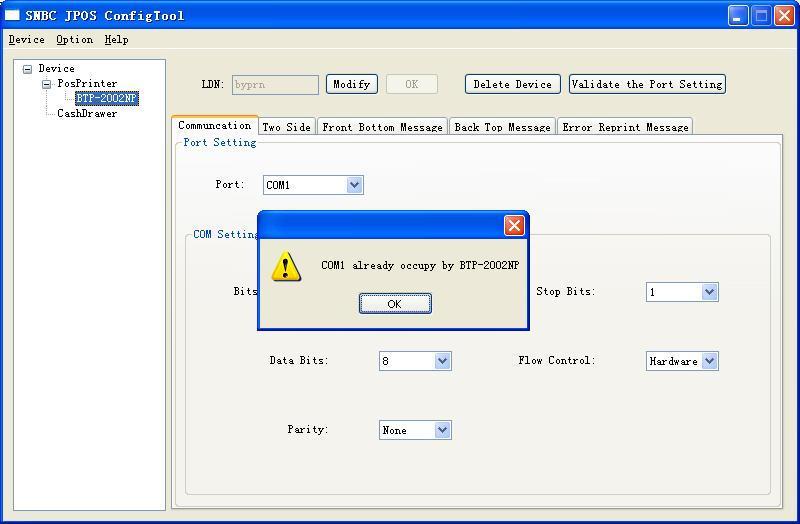Click the Data Bits label
Screen dimensions: 800x524
pyautogui.click(x=298, y=360)
